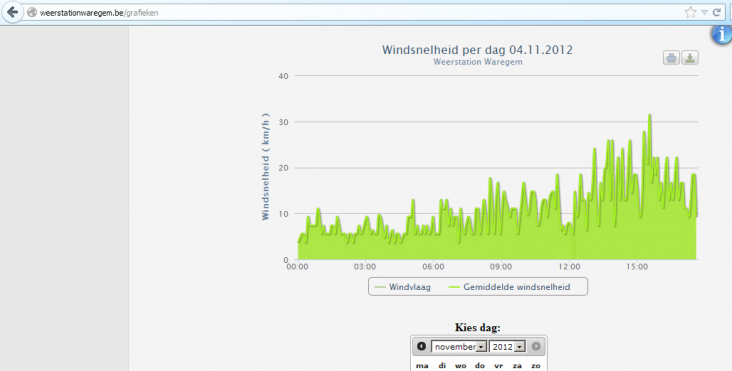
Task: Click the globe site identity icon
Action: [32, 13]
